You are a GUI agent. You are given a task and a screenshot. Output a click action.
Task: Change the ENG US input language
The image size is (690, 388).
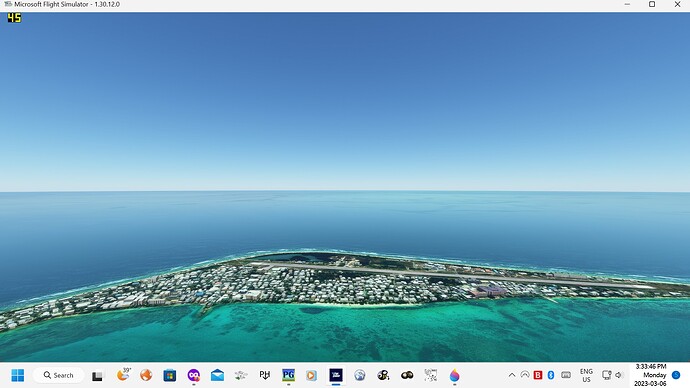[x=586, y=375]
